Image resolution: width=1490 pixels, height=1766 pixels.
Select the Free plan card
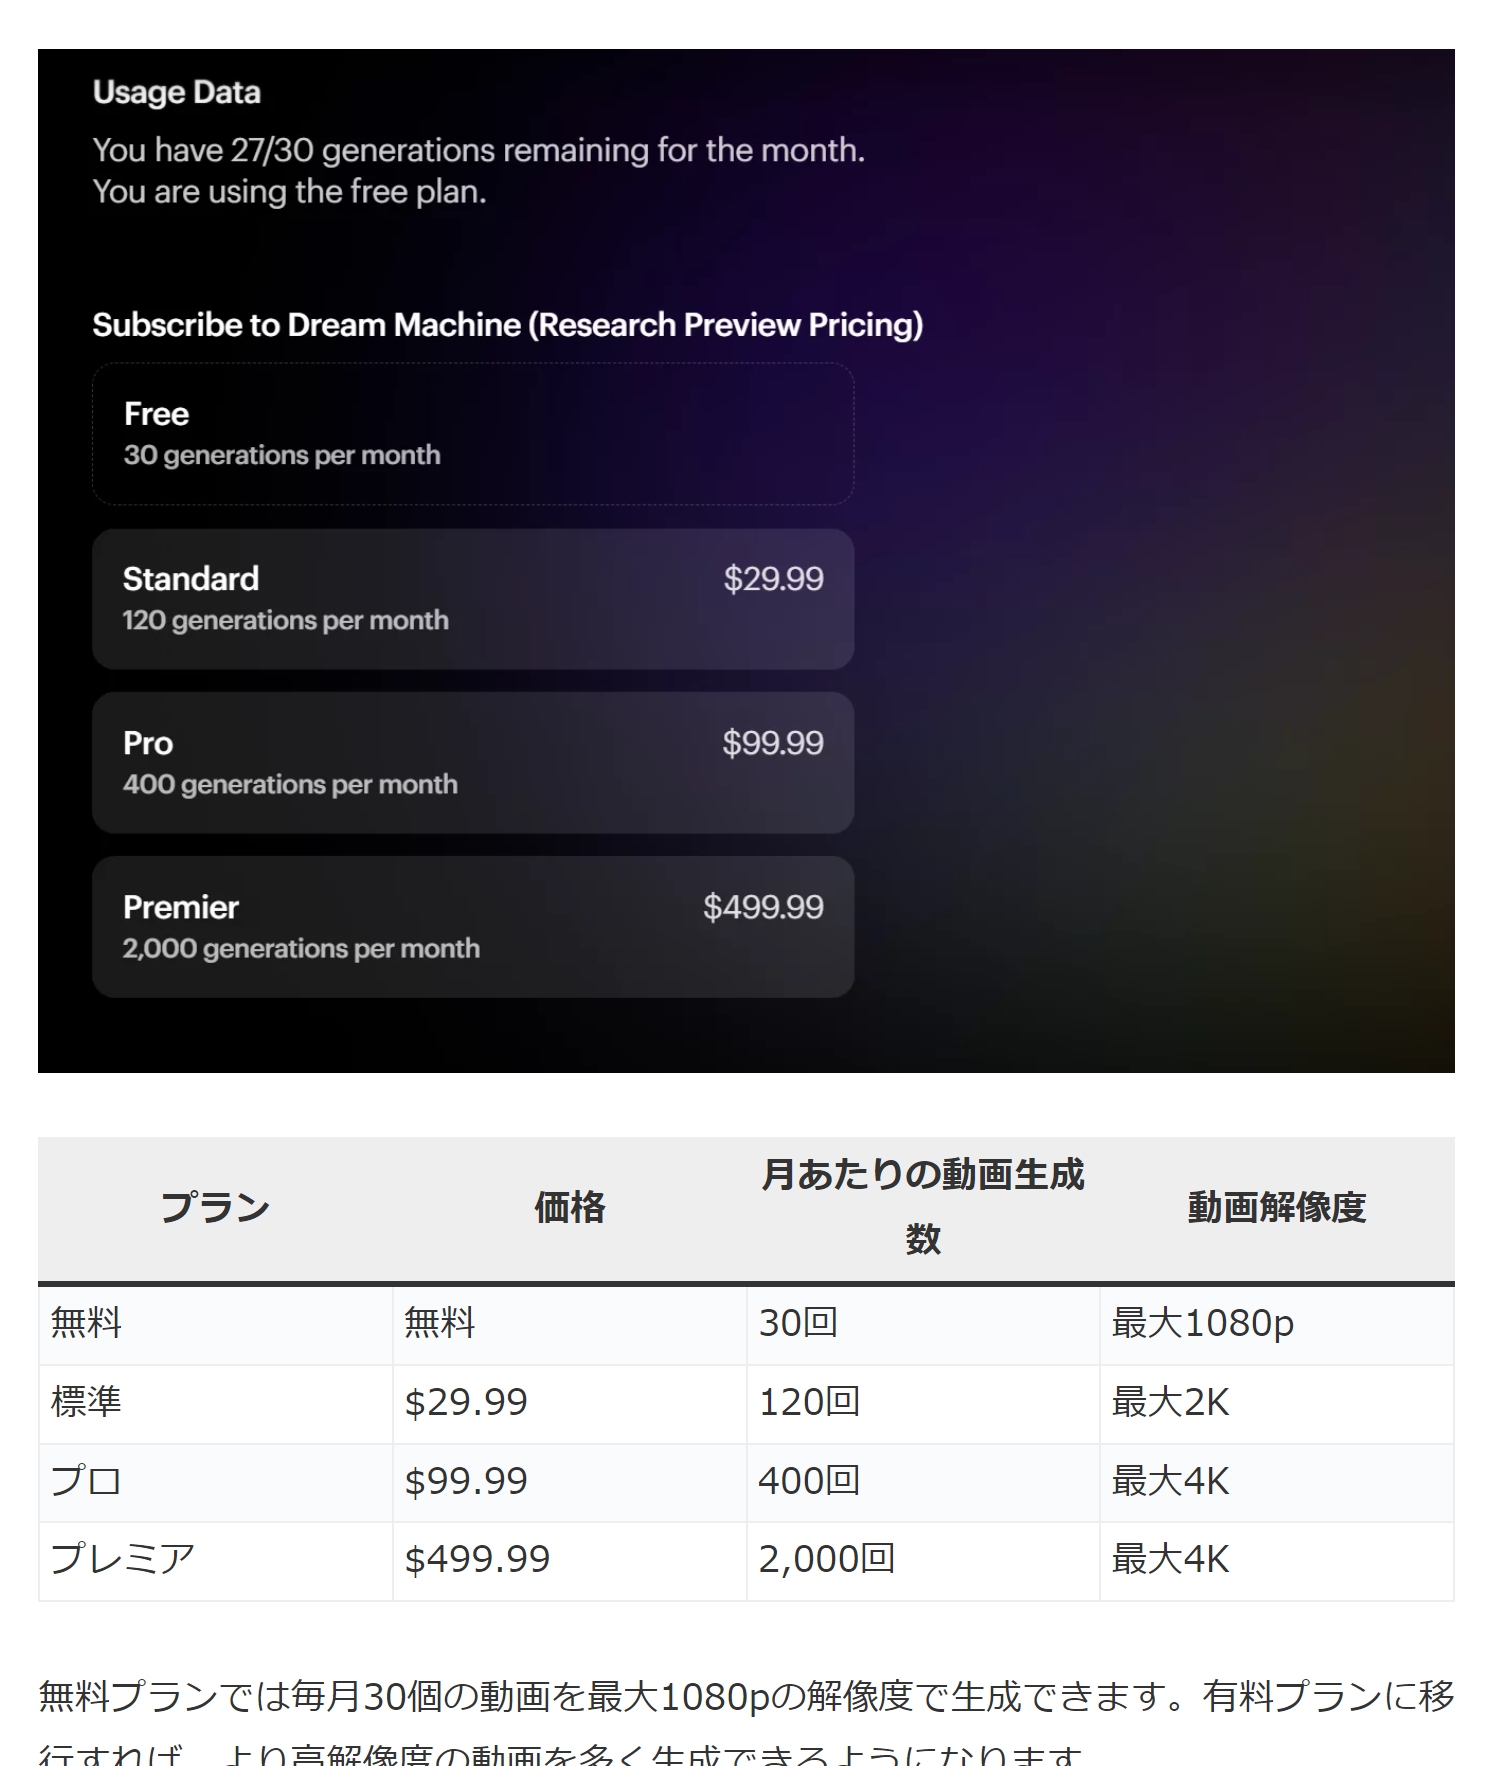[473, 434]
